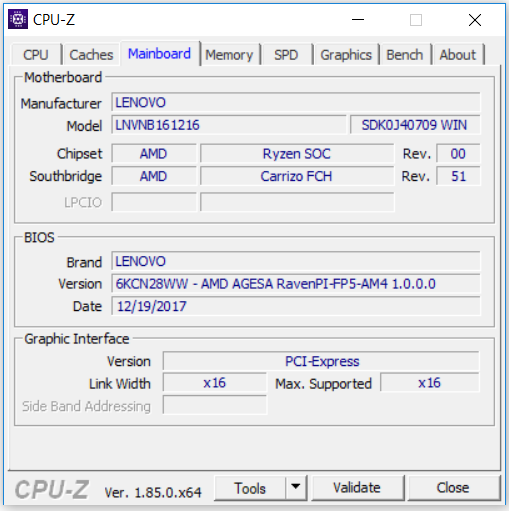Select the Memory tab
The image size is (509, 511).
pyautogui.click(x=229, y=55)
